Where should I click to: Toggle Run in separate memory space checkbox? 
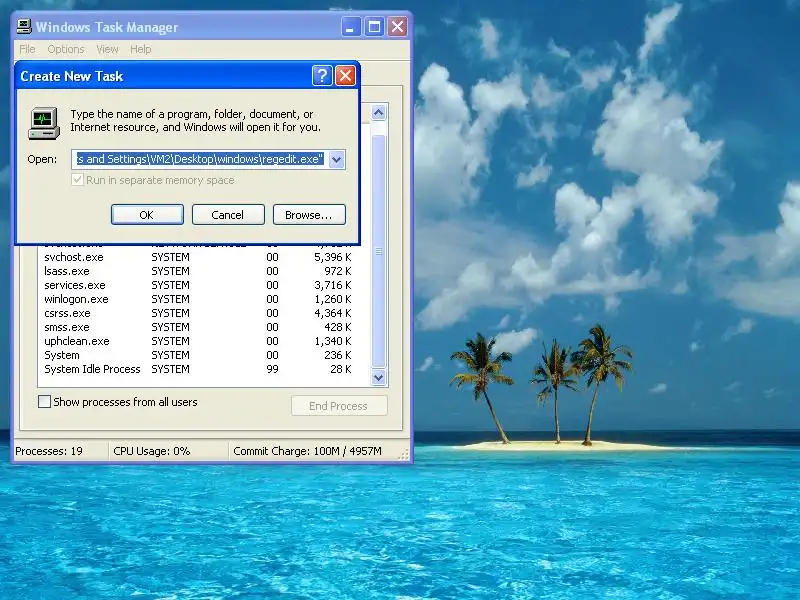78,180
